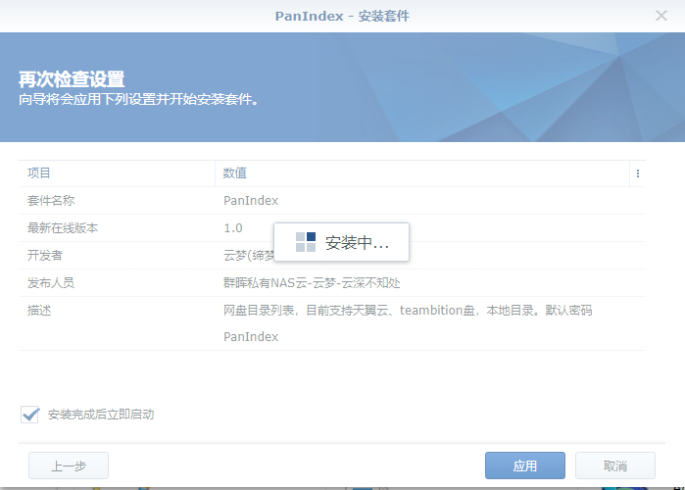Image resolution: width=685 pixels, height=490 pixels.
Task: Click the version value 1.0
Action: click(x=233, y=228)
